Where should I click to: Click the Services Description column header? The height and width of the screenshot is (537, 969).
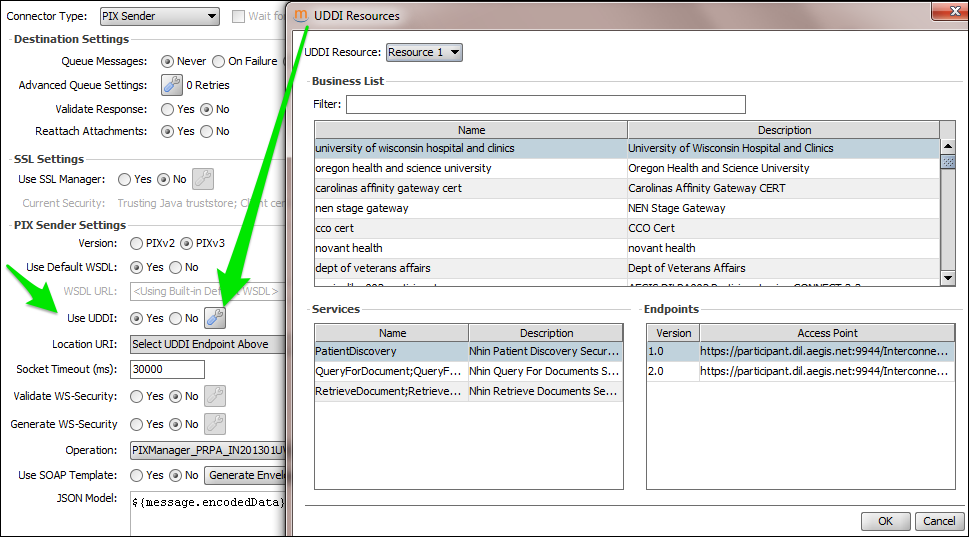tap(546, 332)
